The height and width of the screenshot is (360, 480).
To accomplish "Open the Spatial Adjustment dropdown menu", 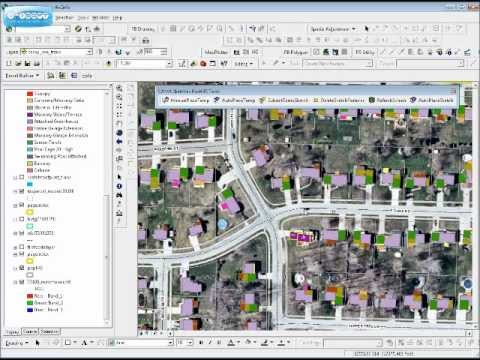I will (x=333, y=29).
